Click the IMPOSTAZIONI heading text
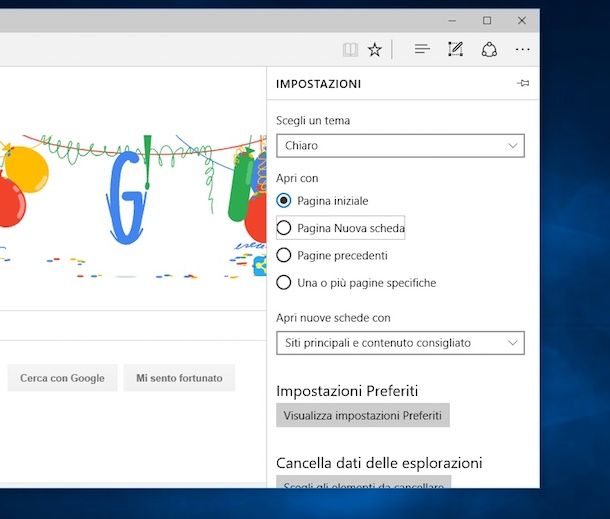This screenshot has width=610, height=519. coord(319,84)
